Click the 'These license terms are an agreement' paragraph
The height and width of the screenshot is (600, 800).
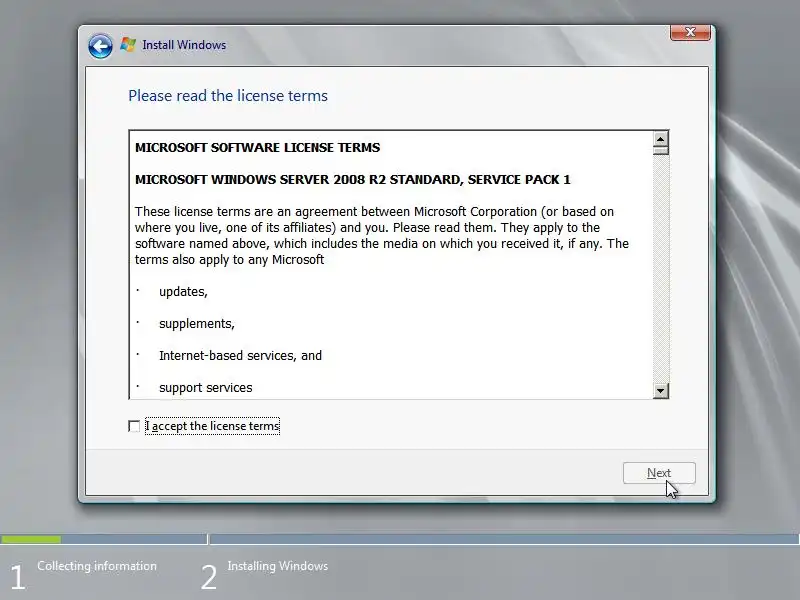[382, 236]
